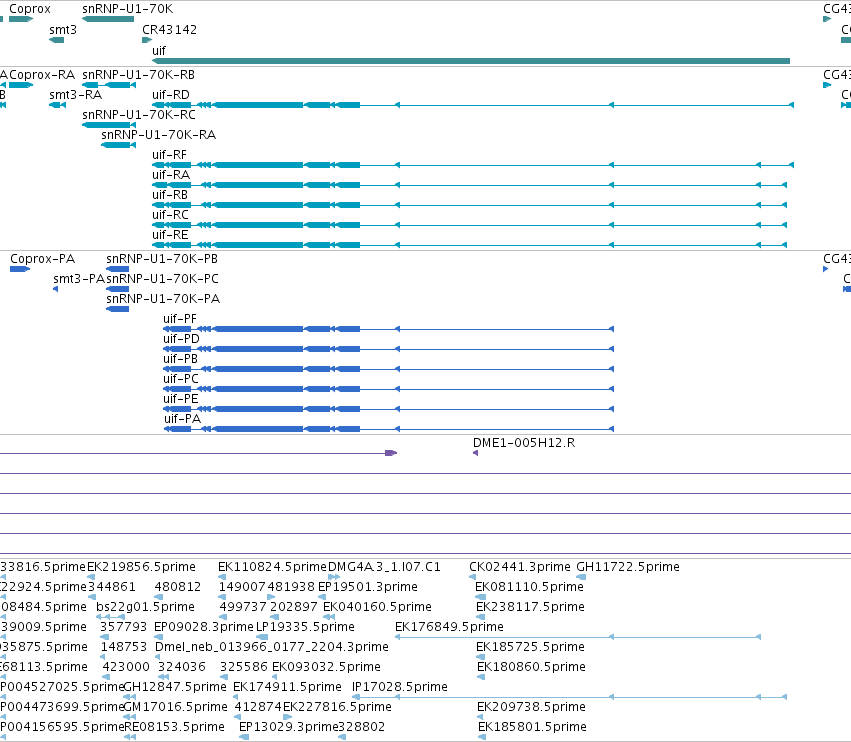Select the snRNP-U1-70K-PC protein label
Viewport: 851px width, 742px height.
(x=162, y=279)
